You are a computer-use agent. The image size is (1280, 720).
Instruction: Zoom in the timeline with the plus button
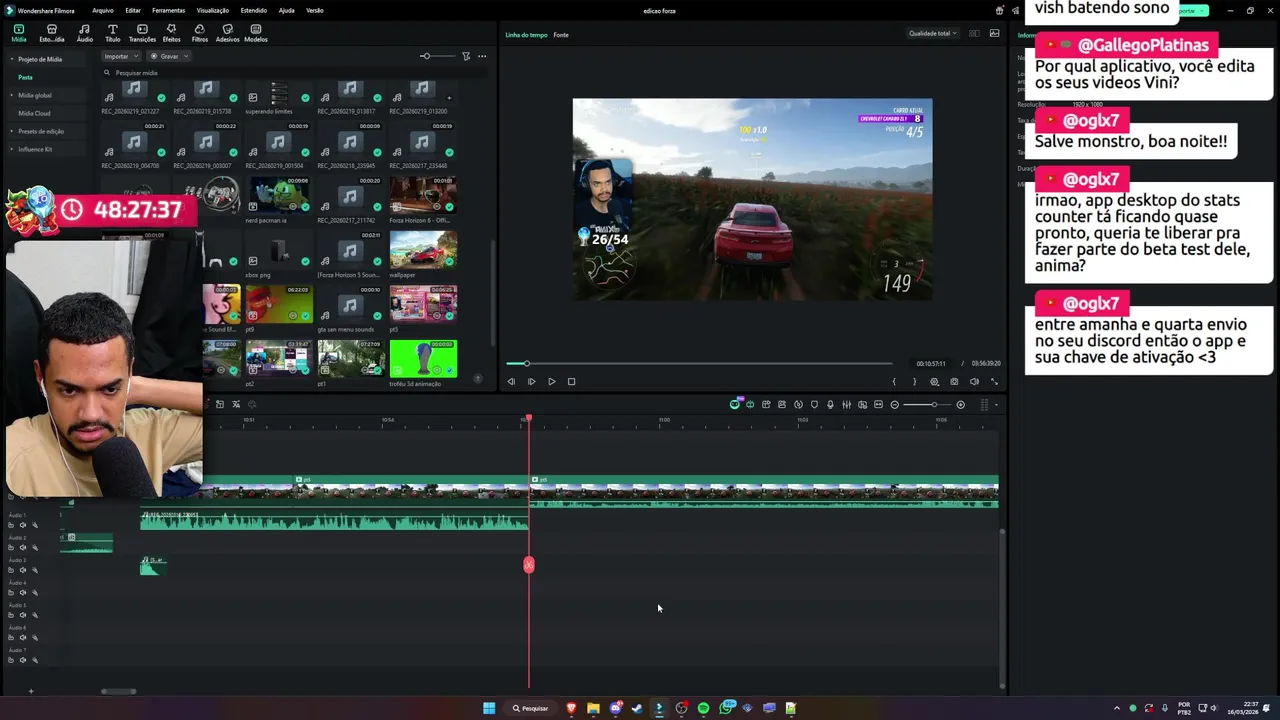(x=960, y=404)
